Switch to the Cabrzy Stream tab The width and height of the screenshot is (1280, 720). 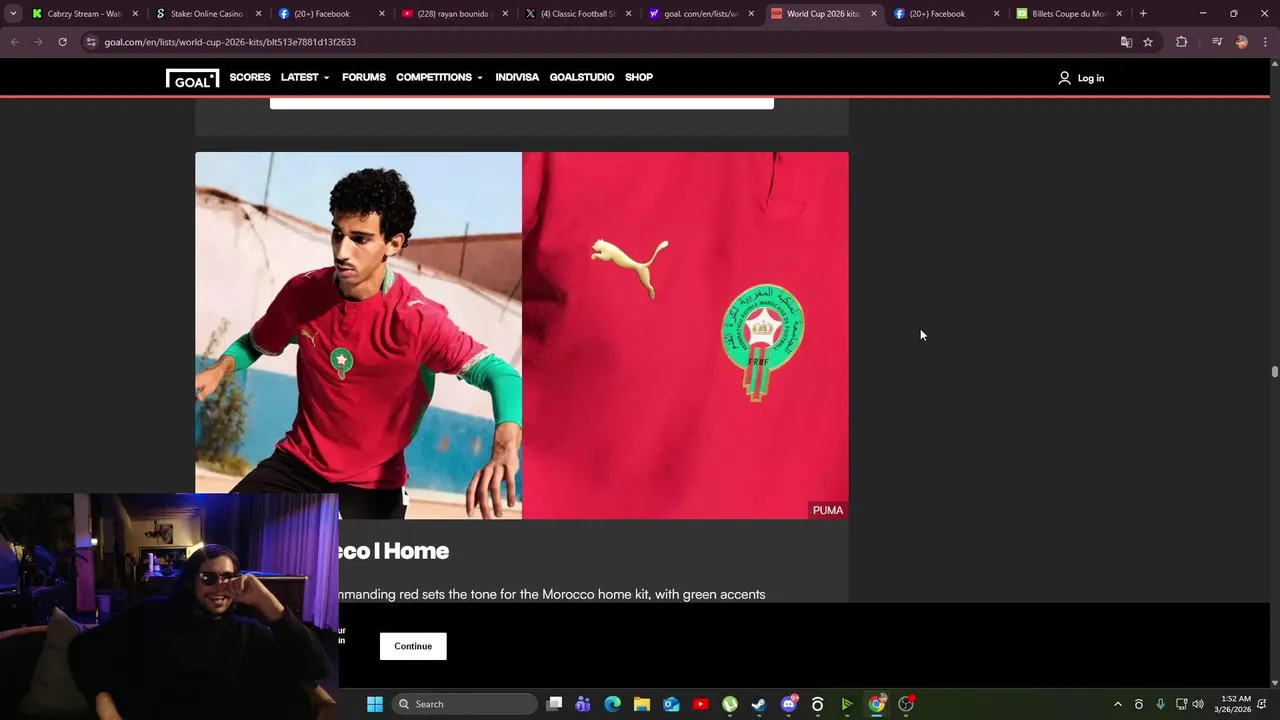pyautogui.click(x=84, y=14)
